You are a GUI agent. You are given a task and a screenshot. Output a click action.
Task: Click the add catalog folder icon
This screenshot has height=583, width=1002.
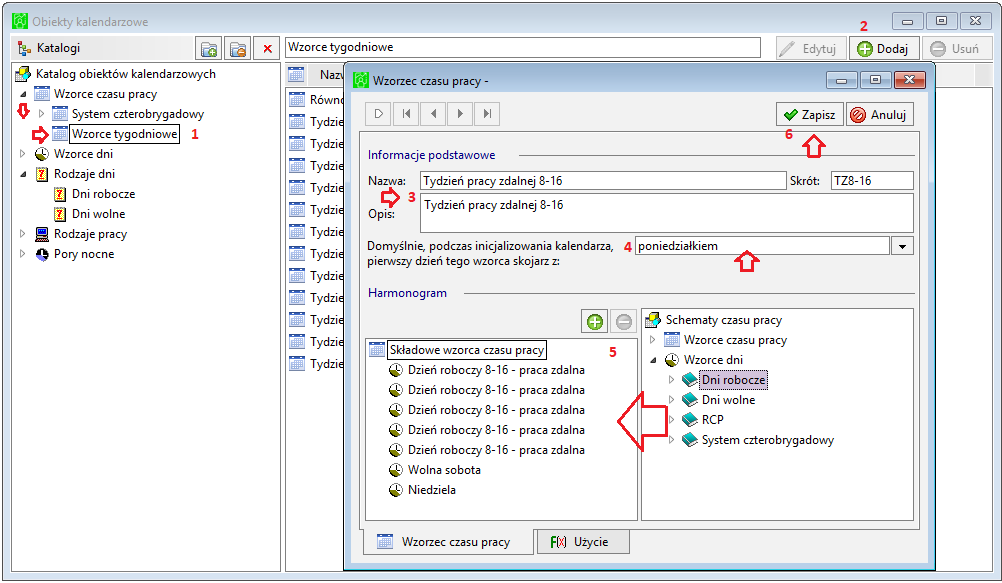click(209, 49)
